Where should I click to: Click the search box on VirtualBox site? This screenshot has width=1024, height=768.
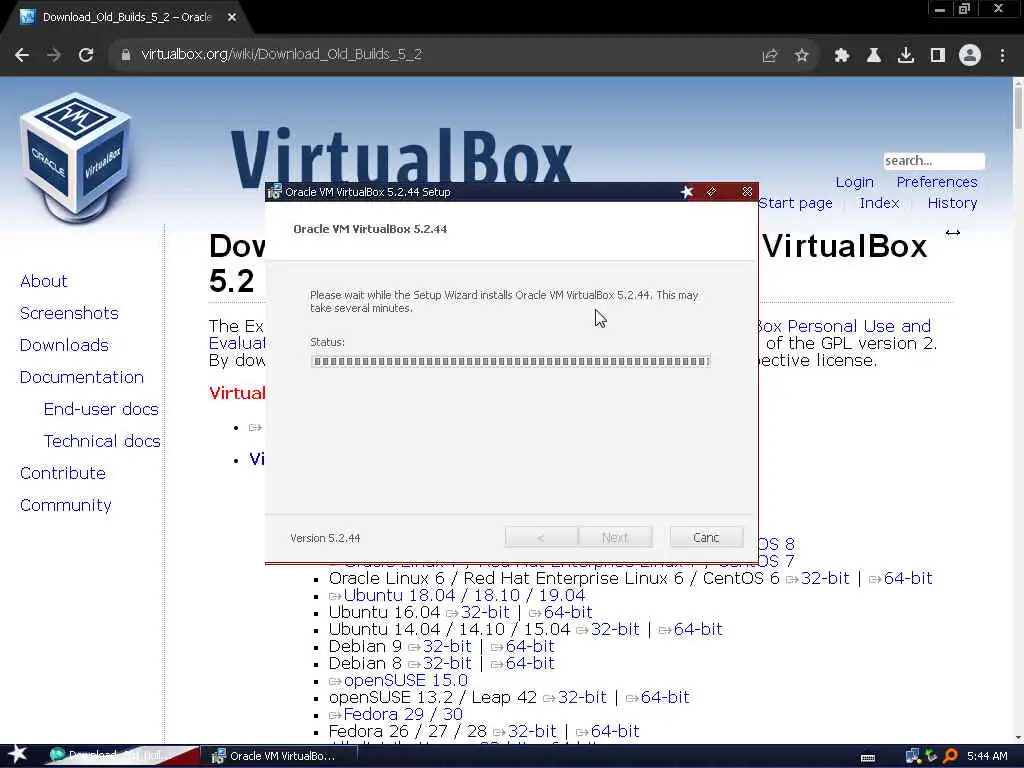click(x=934, y=161)
